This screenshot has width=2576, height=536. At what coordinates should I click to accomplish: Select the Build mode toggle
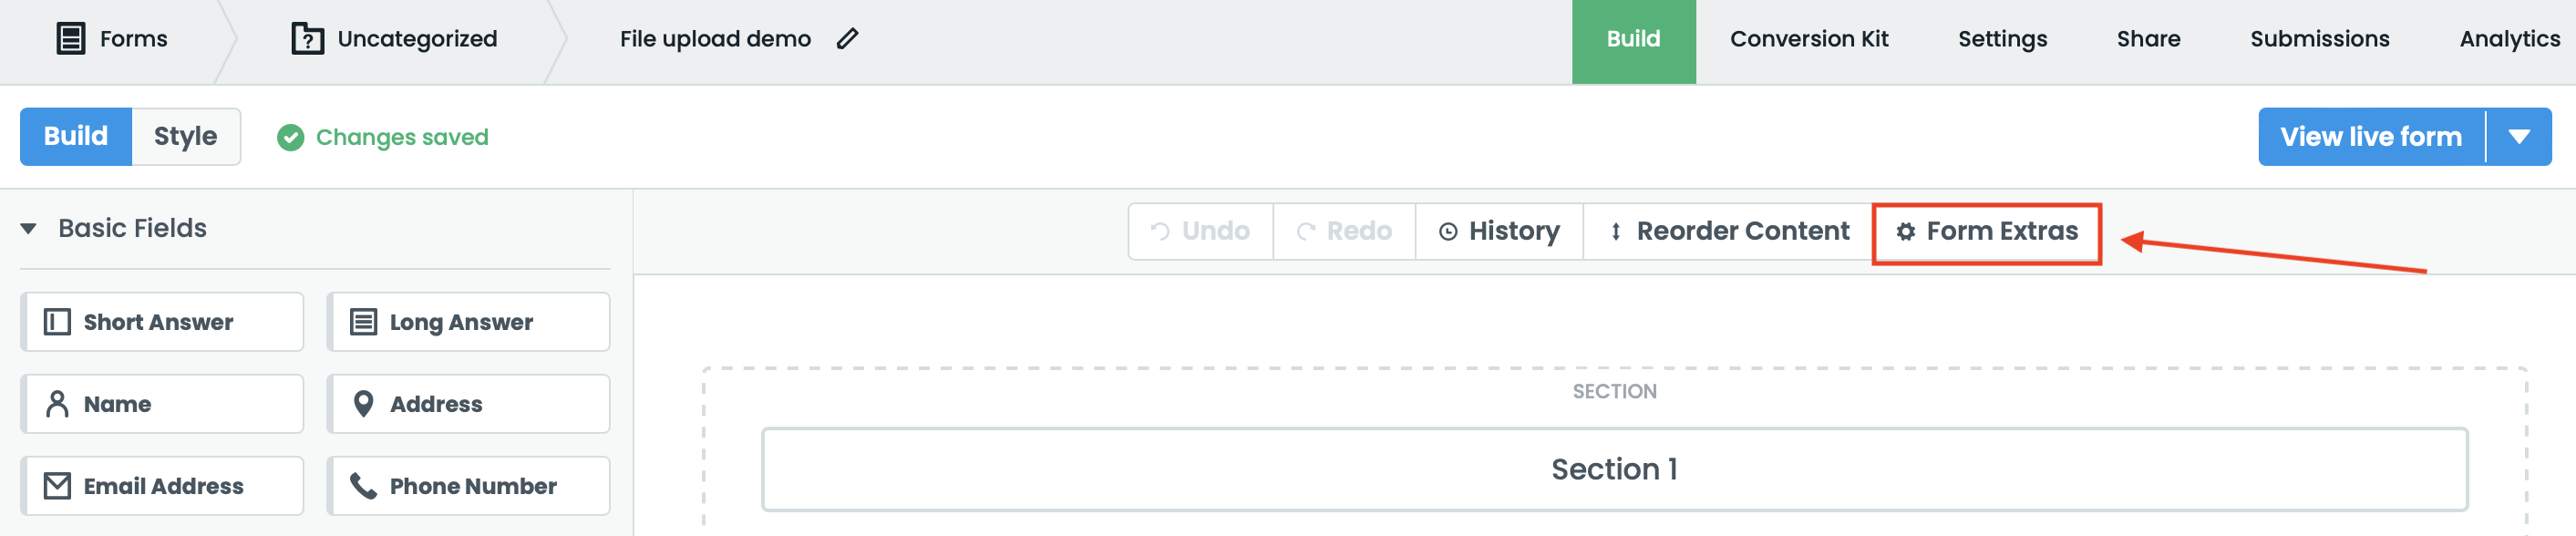pos(74,136)
